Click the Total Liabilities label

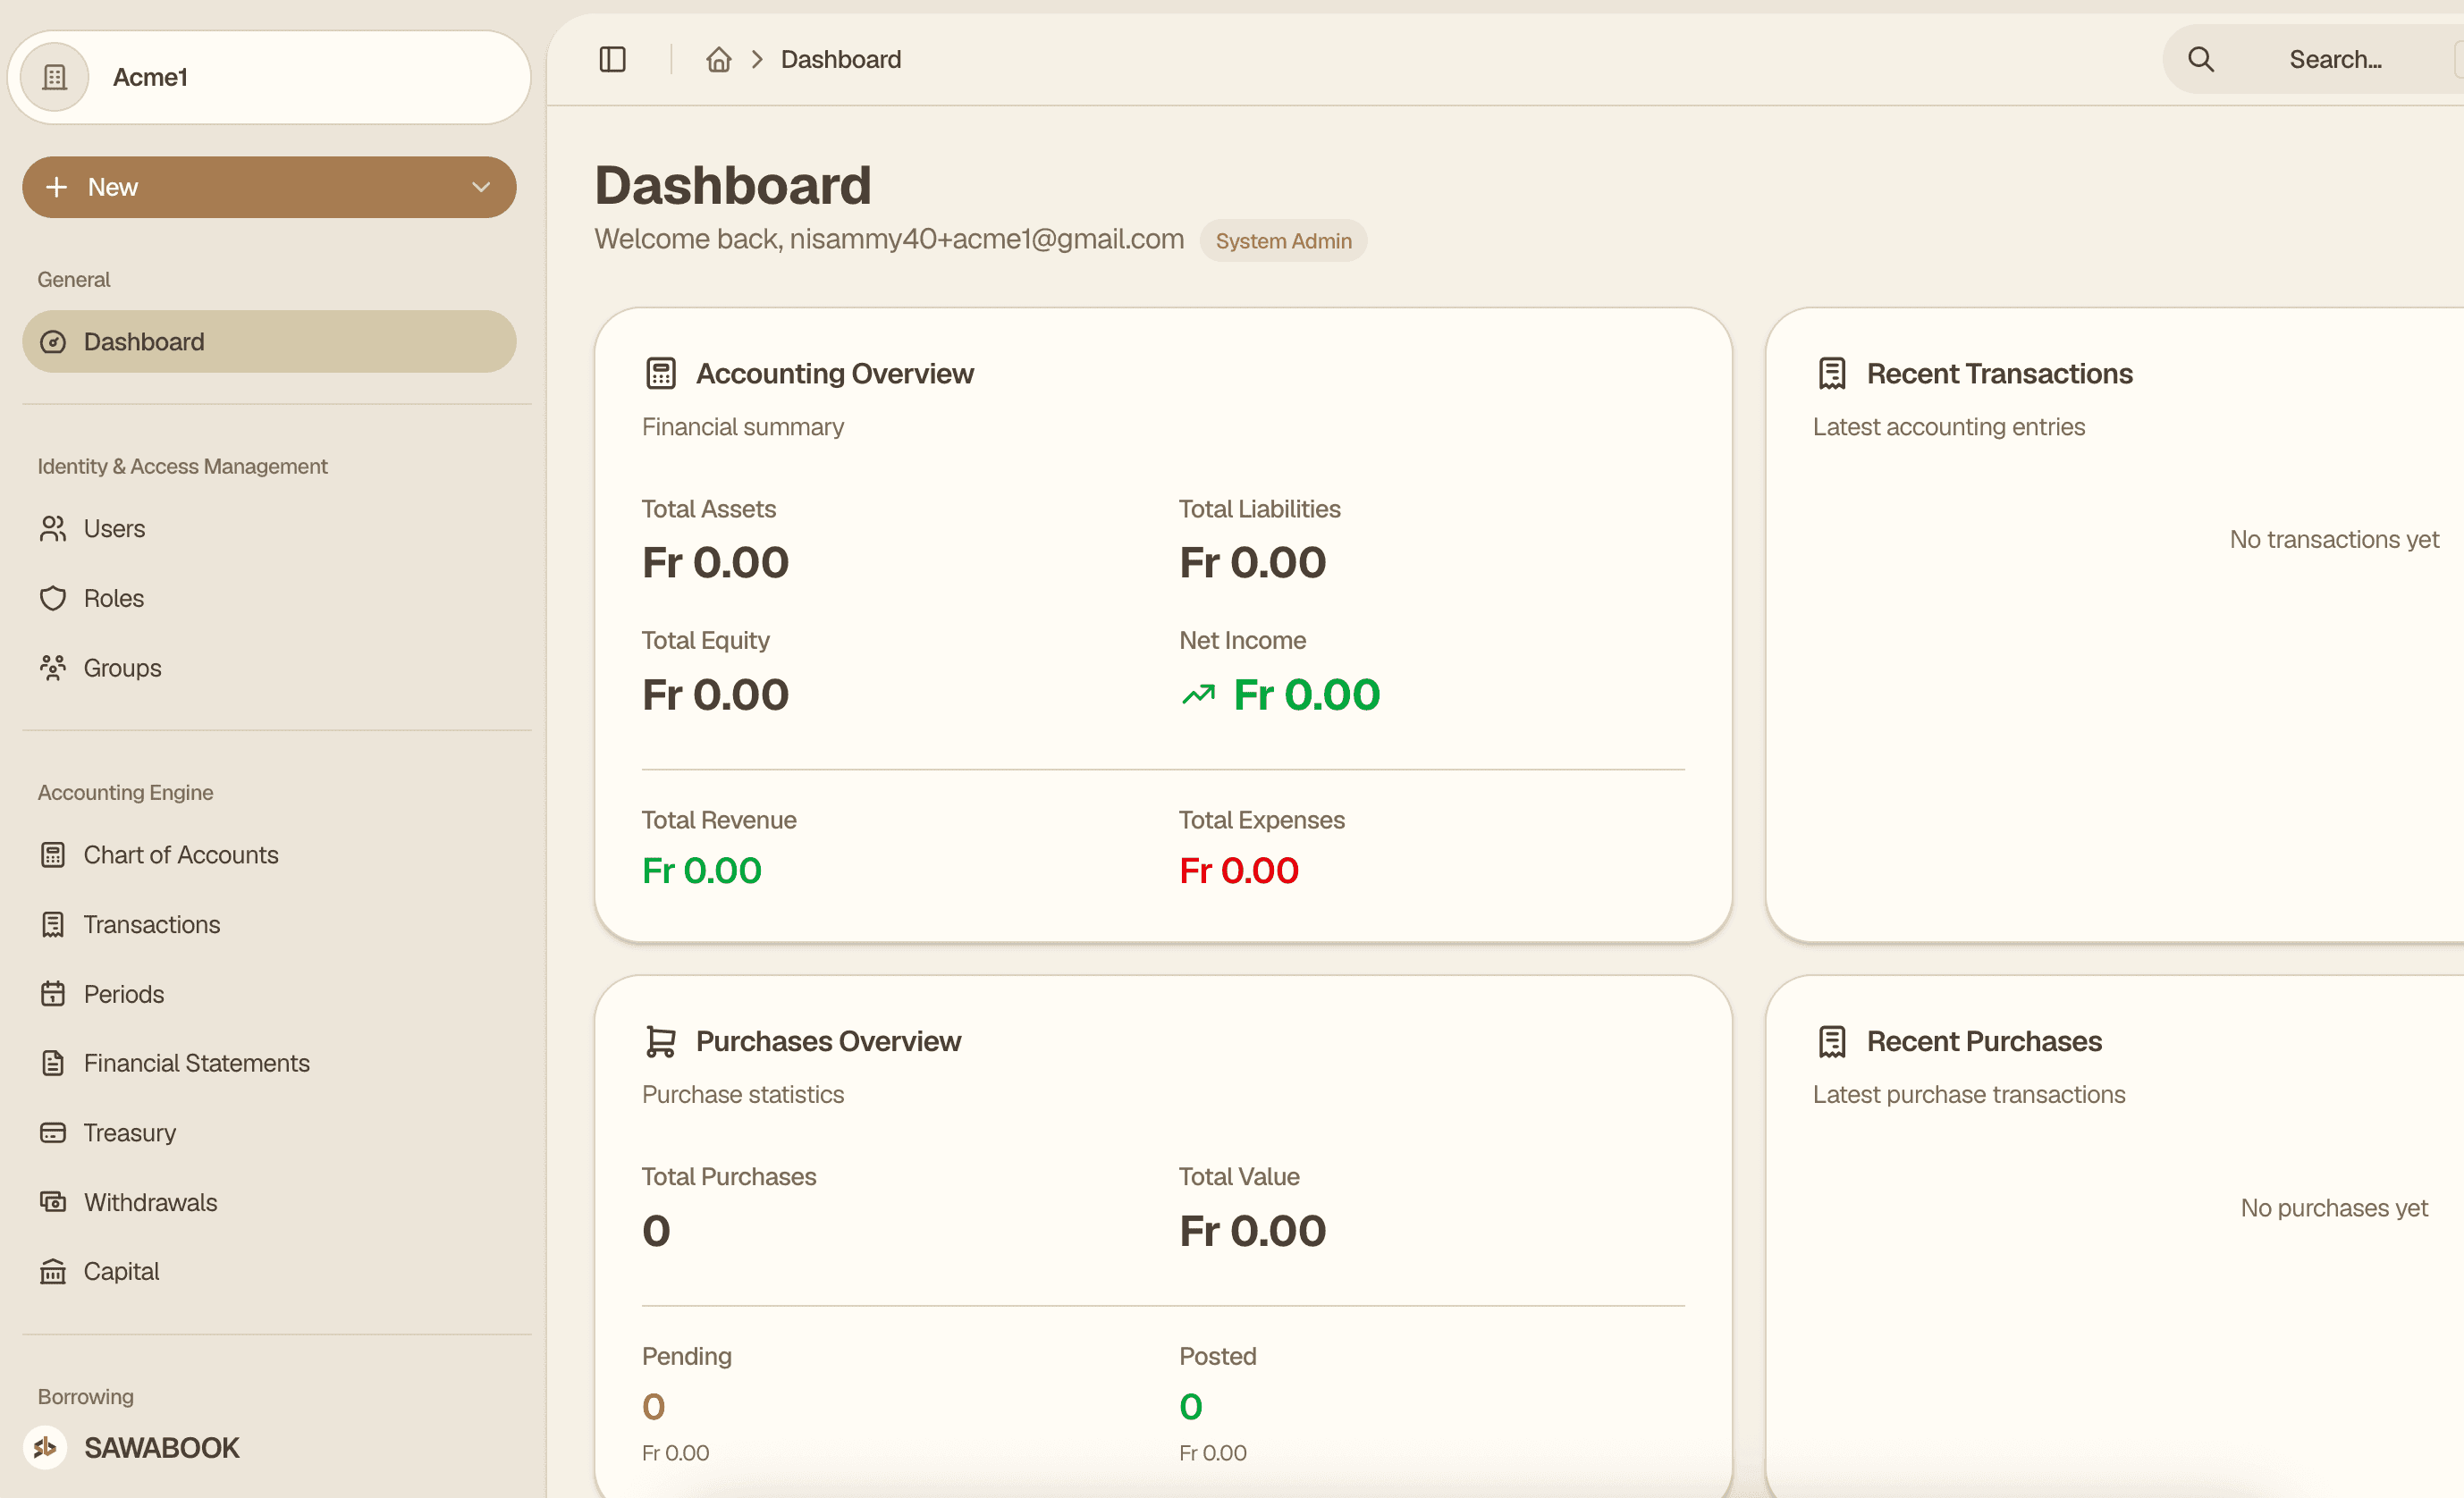click(1260, 509)
